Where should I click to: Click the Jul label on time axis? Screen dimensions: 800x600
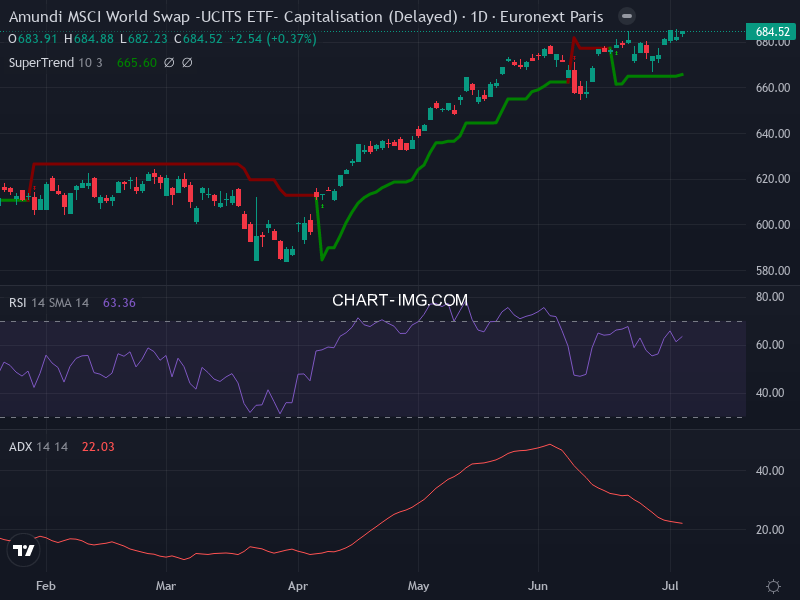click(x=670, y=586)
